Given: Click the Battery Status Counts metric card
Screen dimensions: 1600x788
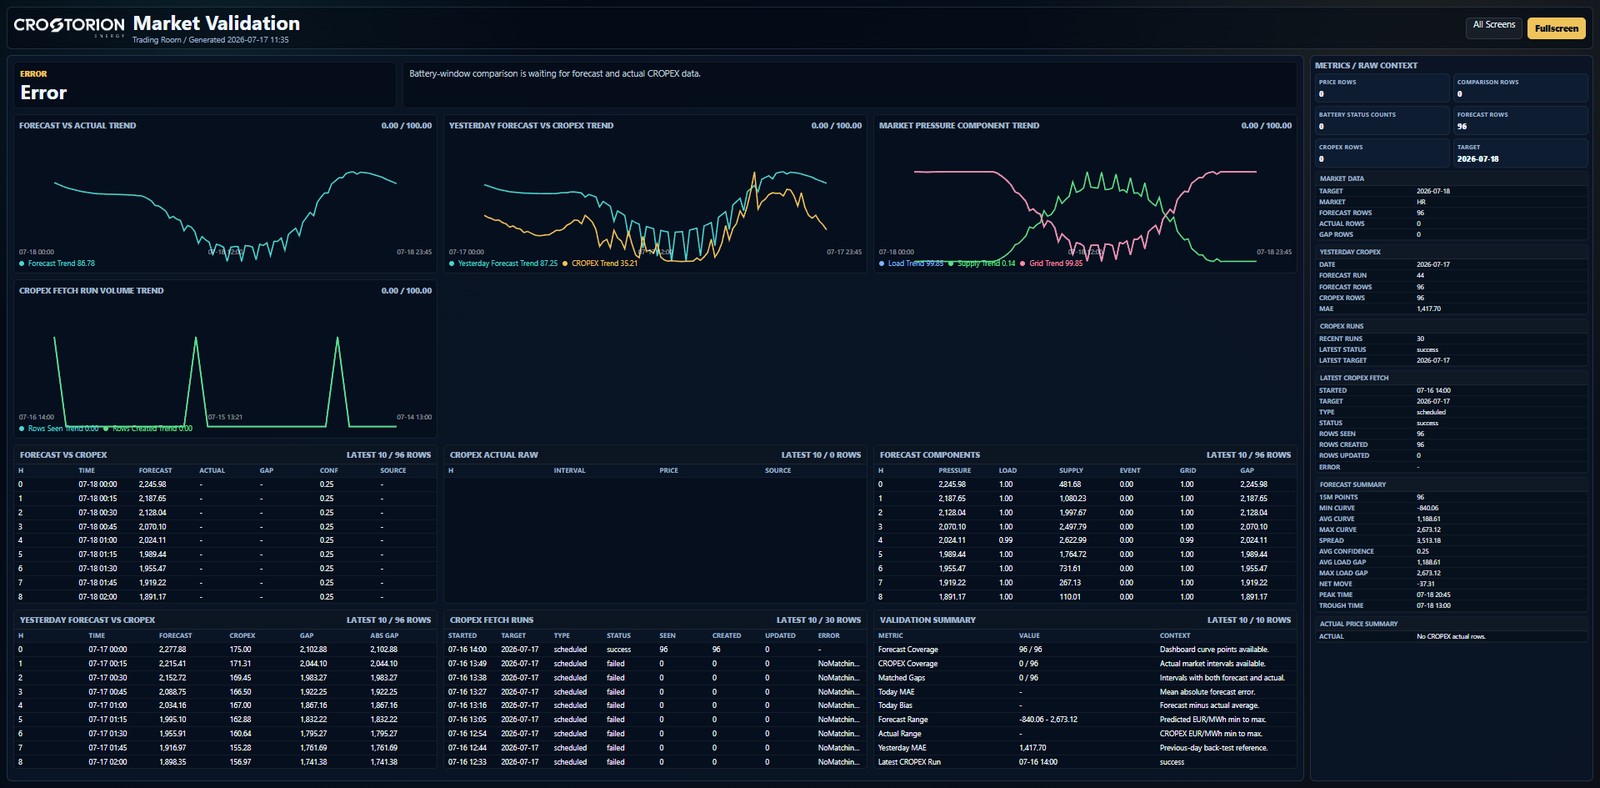Looking at the screenshot, I should coord(1382,120).
